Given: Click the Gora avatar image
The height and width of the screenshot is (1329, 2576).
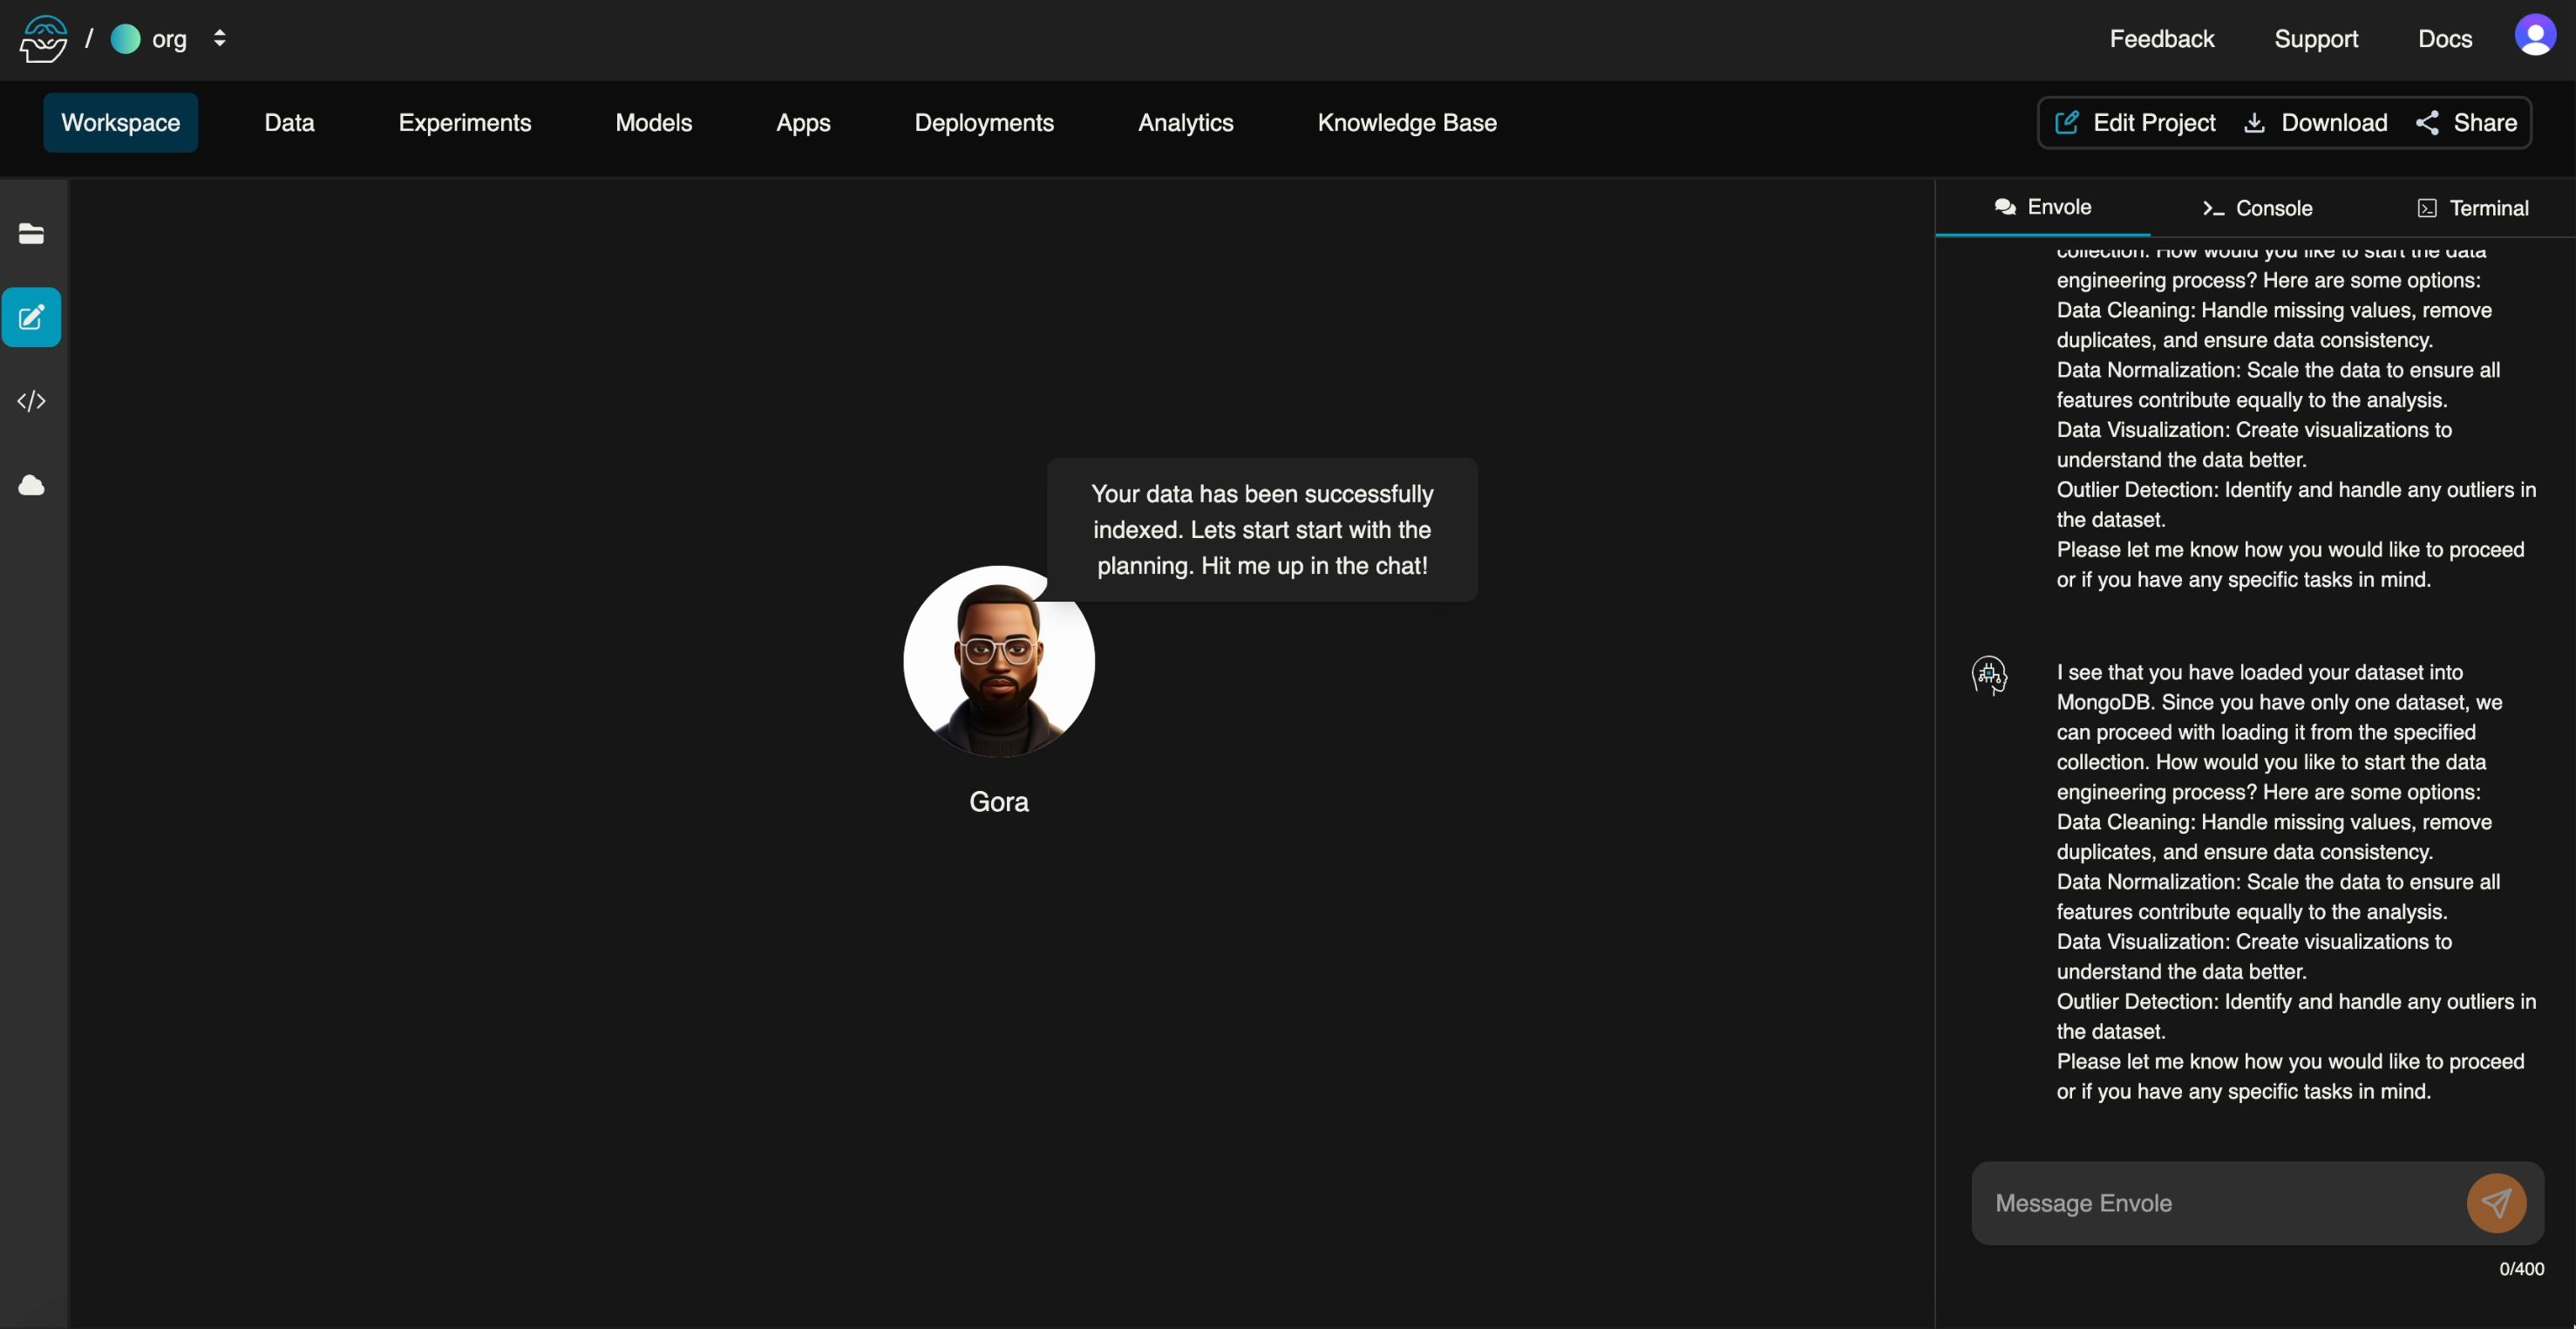Looking at the screenshot, I should 998,662.
